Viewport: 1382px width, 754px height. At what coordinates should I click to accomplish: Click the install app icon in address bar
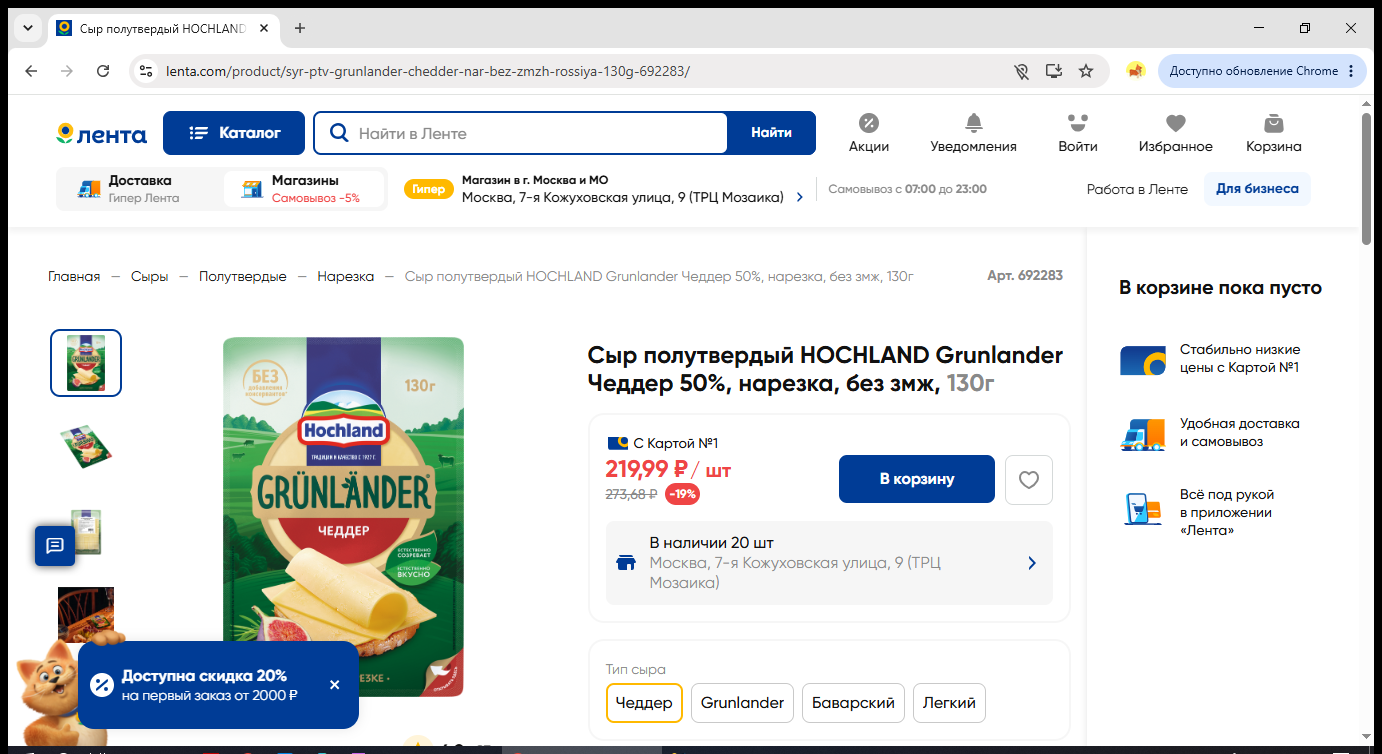(x=1053, y=71)
